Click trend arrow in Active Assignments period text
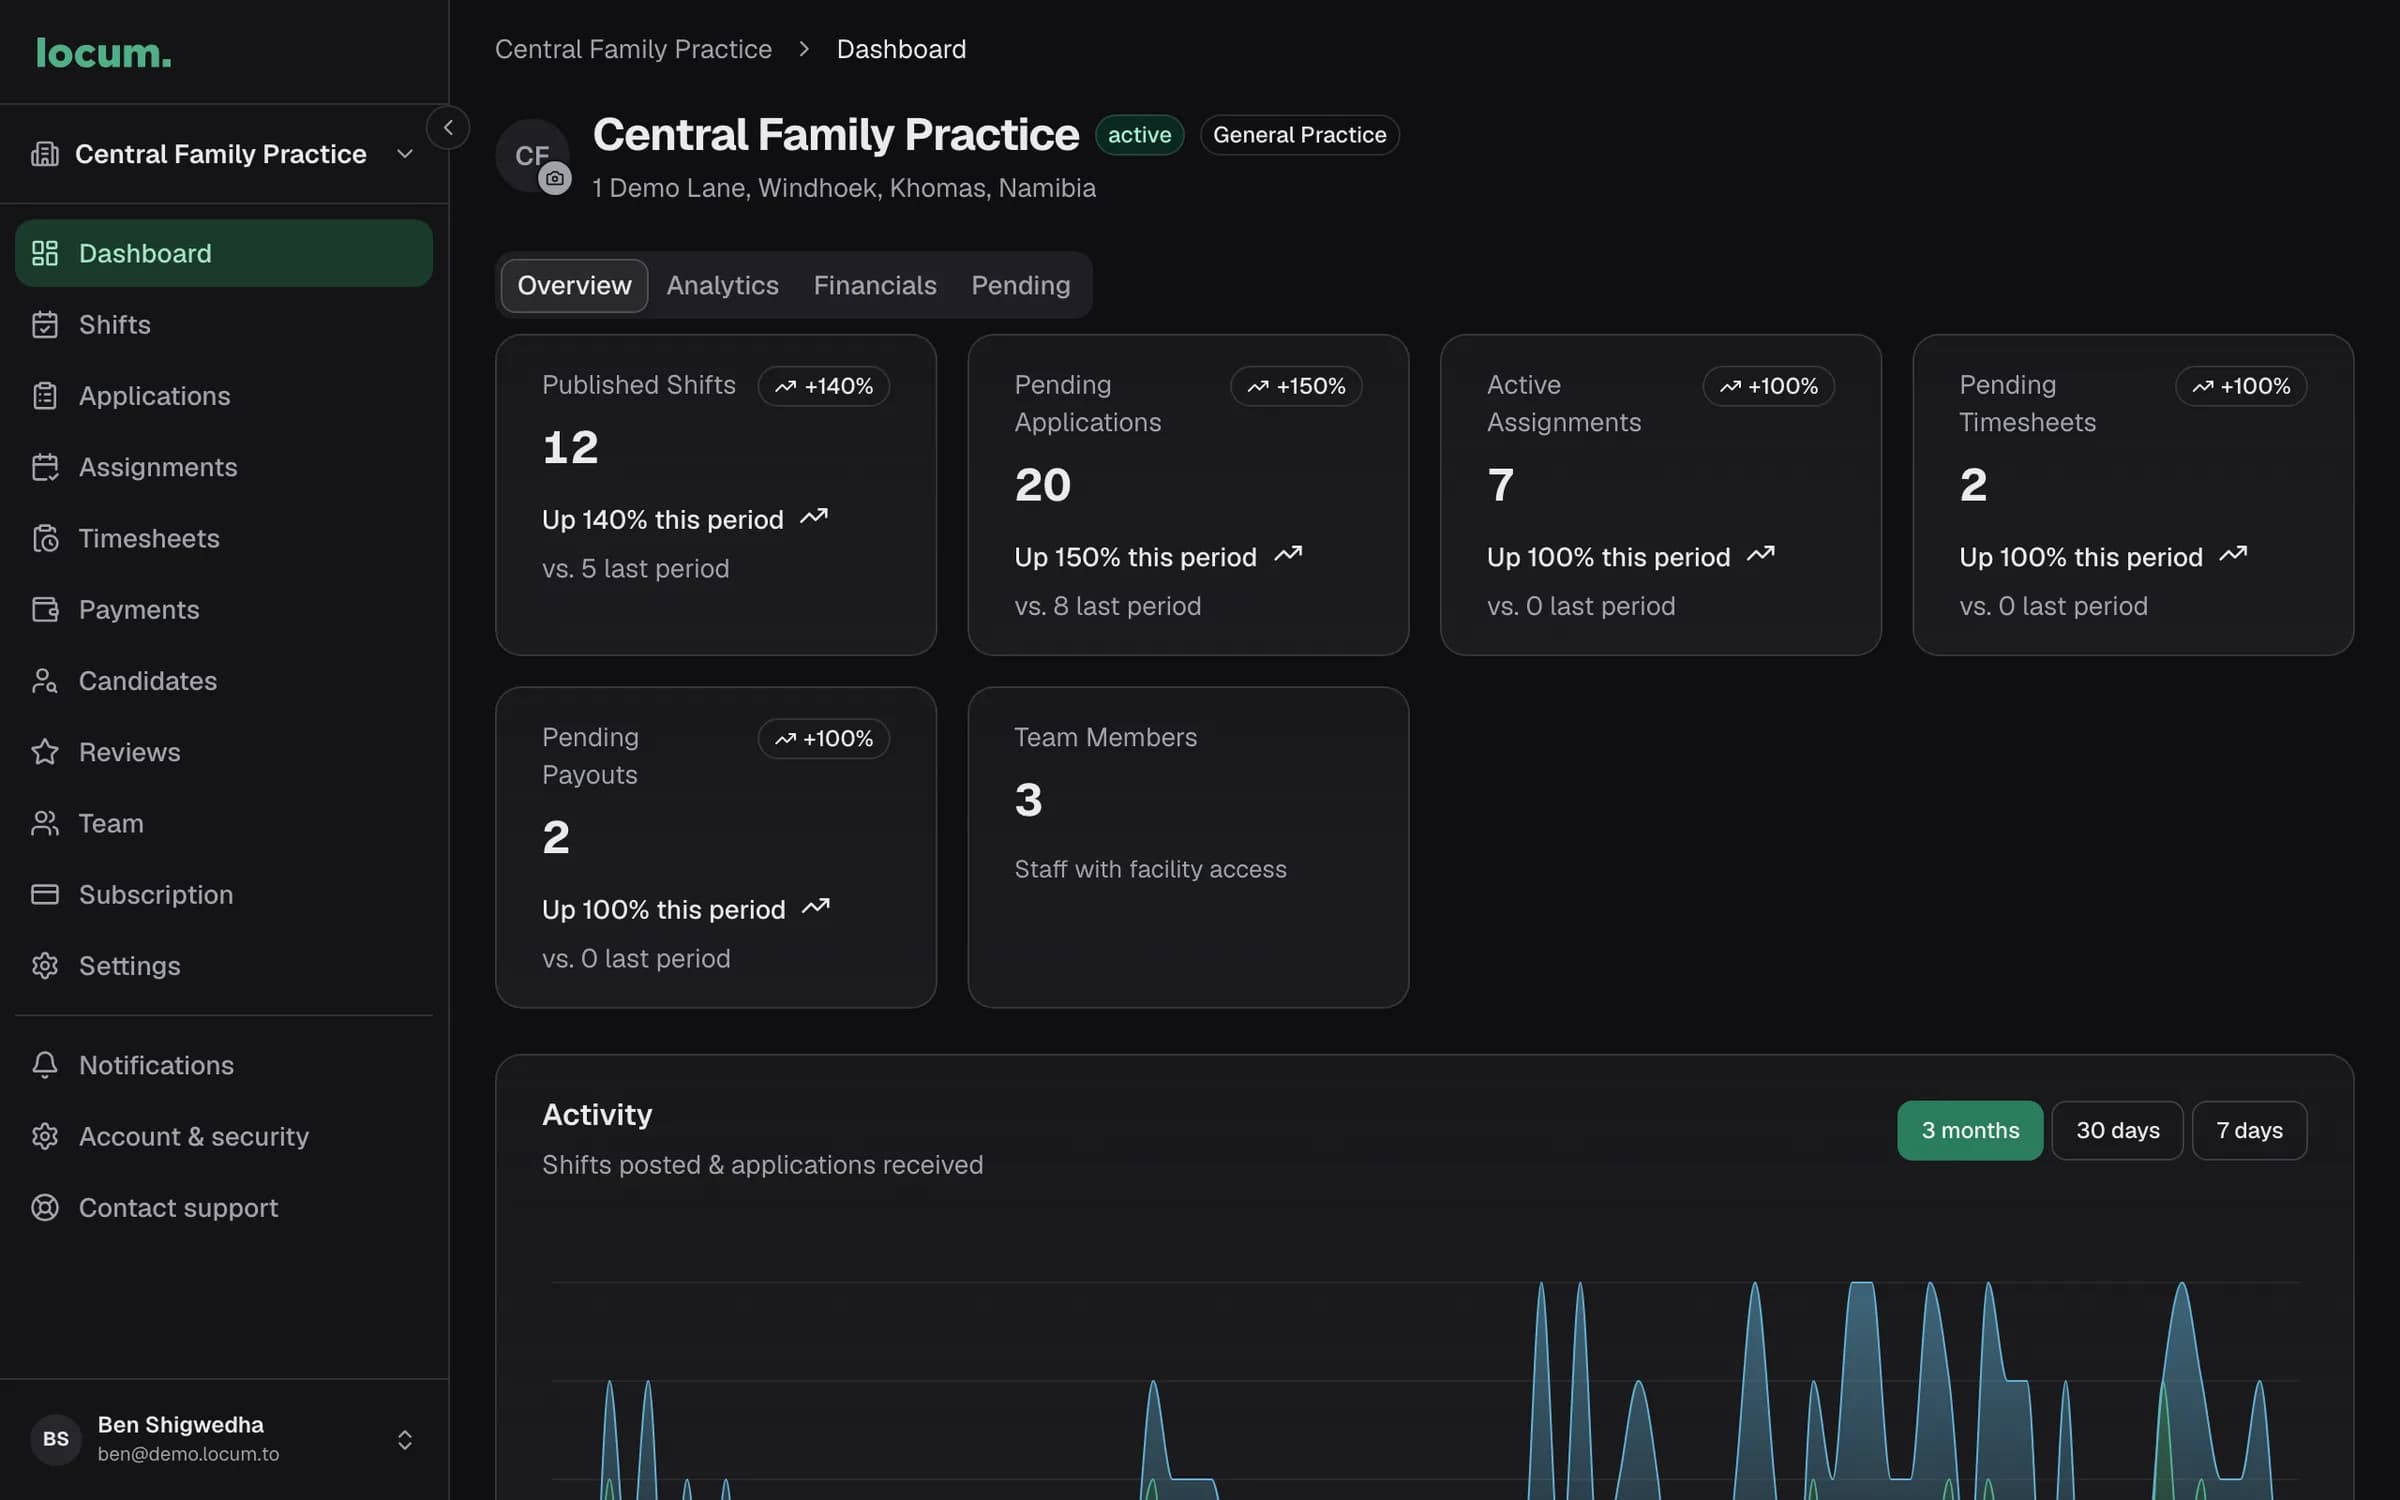The image size is (2400, 1500). pos(1761,554)
